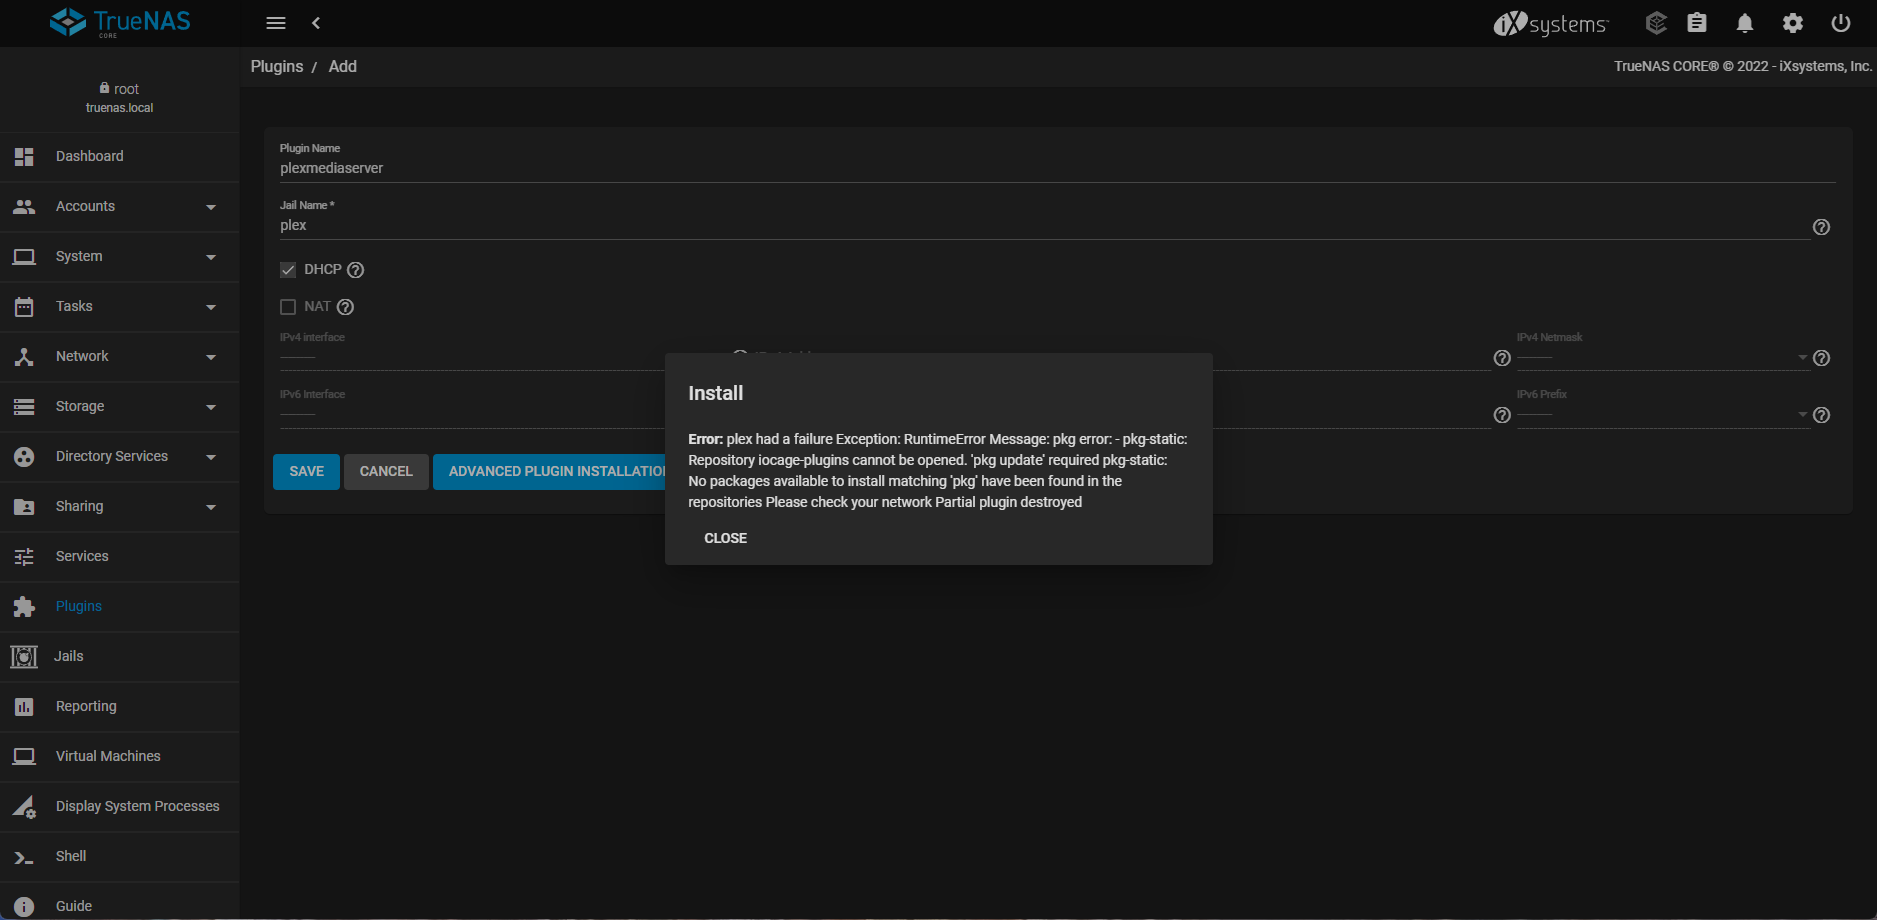Click the power icon in top bar
The width and height of the screenshot is (1877, 920).
pos(1840,23)
